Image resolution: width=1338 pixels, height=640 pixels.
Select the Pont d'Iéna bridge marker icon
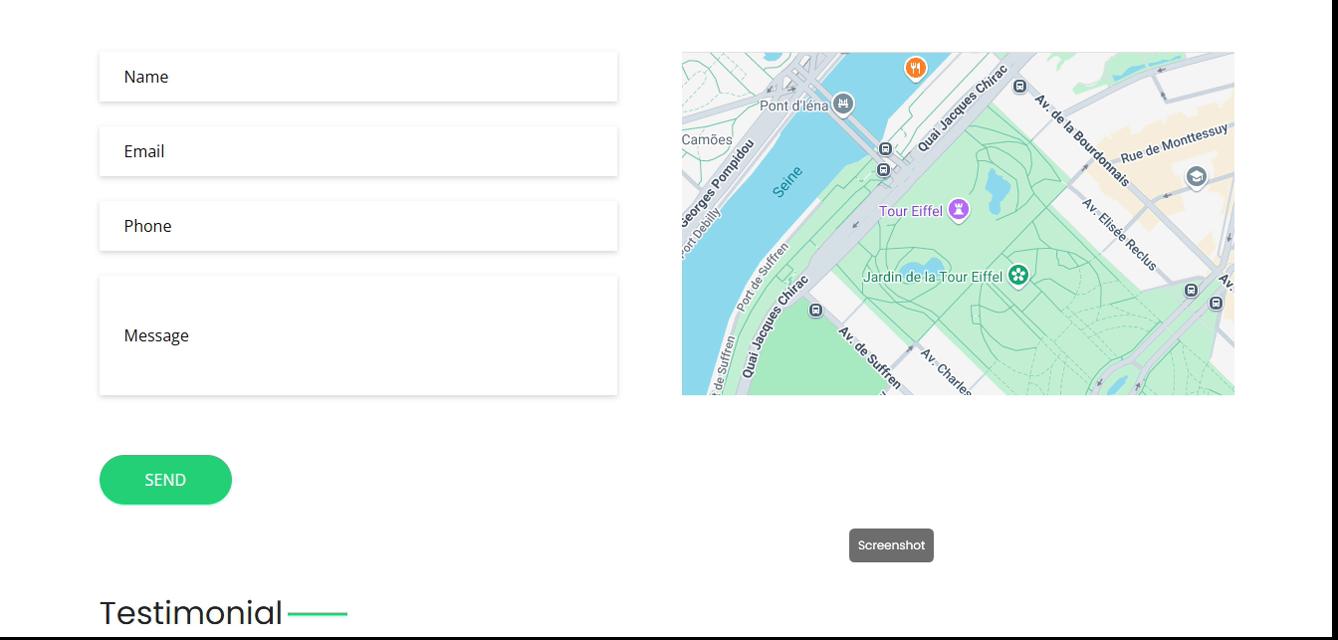click(x=844, y=103)
